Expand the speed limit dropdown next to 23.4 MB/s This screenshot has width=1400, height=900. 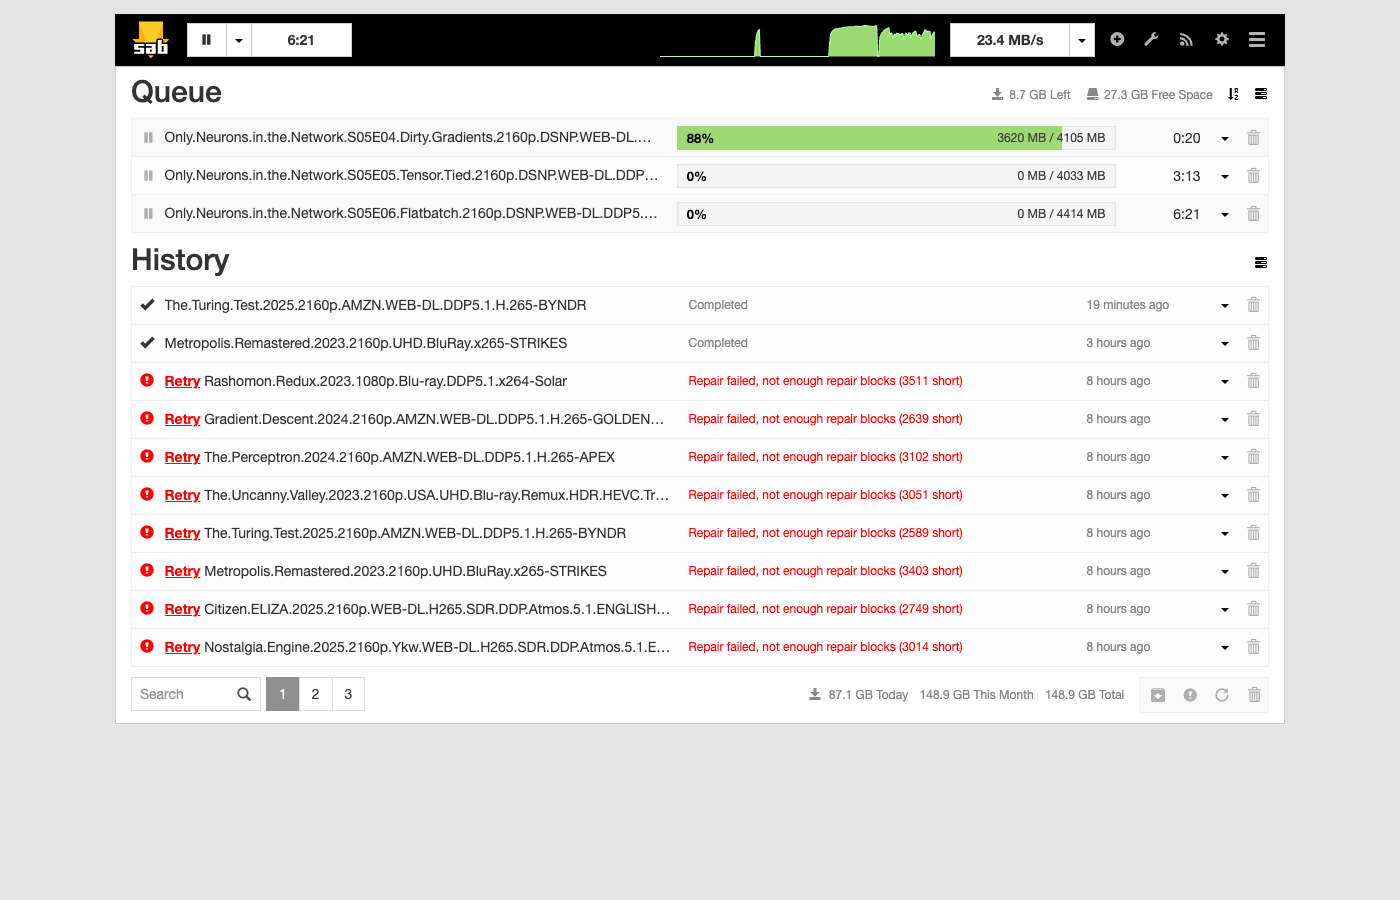click(1081, 39)
